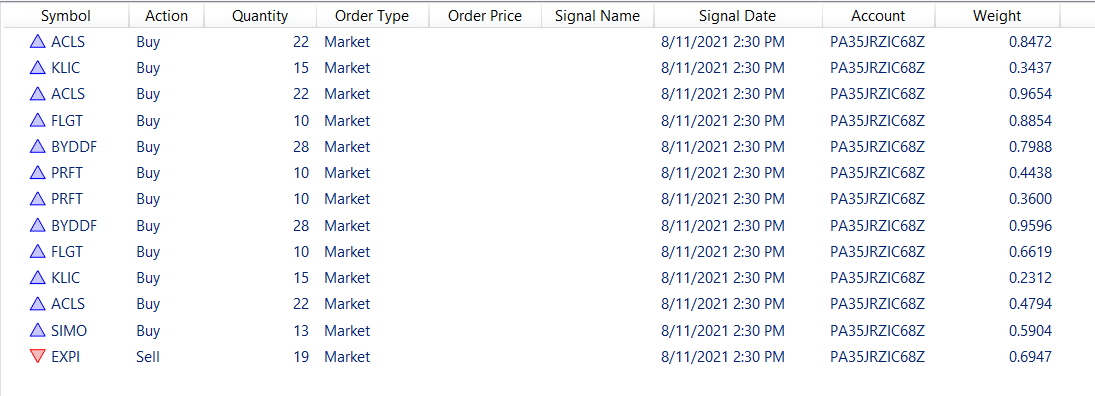Click the Account column header
Screen dimensions: 1095x396
(x=878, y=15)
